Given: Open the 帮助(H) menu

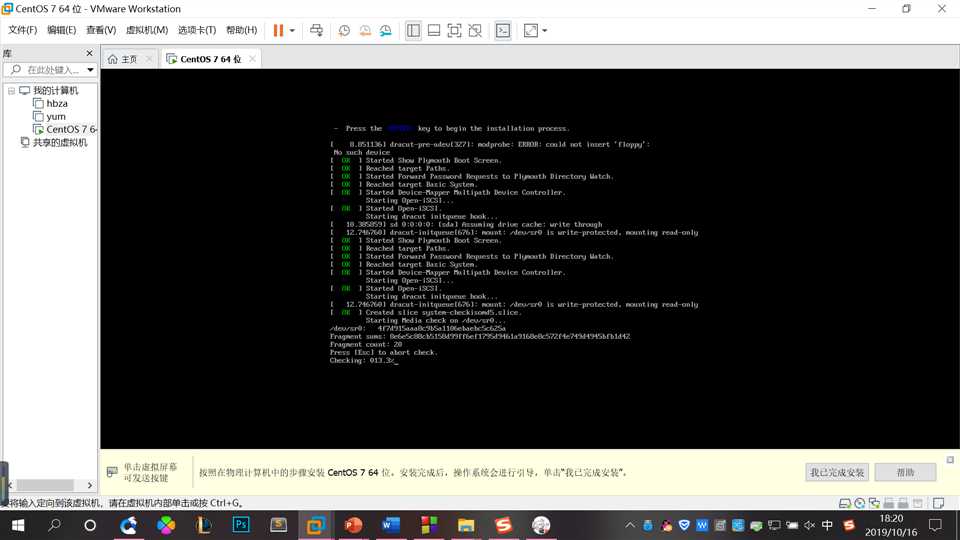Looking at the screenshot, I should coord(242,30).
